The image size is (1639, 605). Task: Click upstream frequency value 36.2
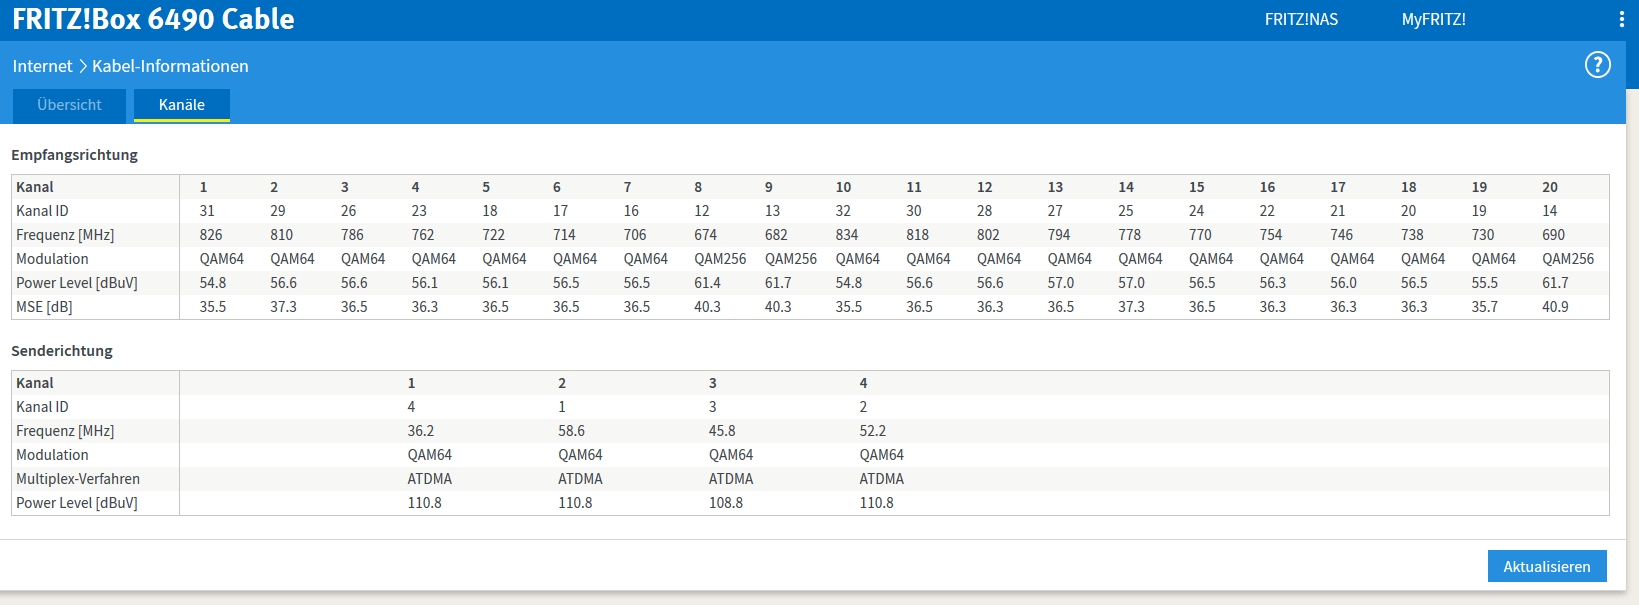pyautogui.click(x=421, y=431)
